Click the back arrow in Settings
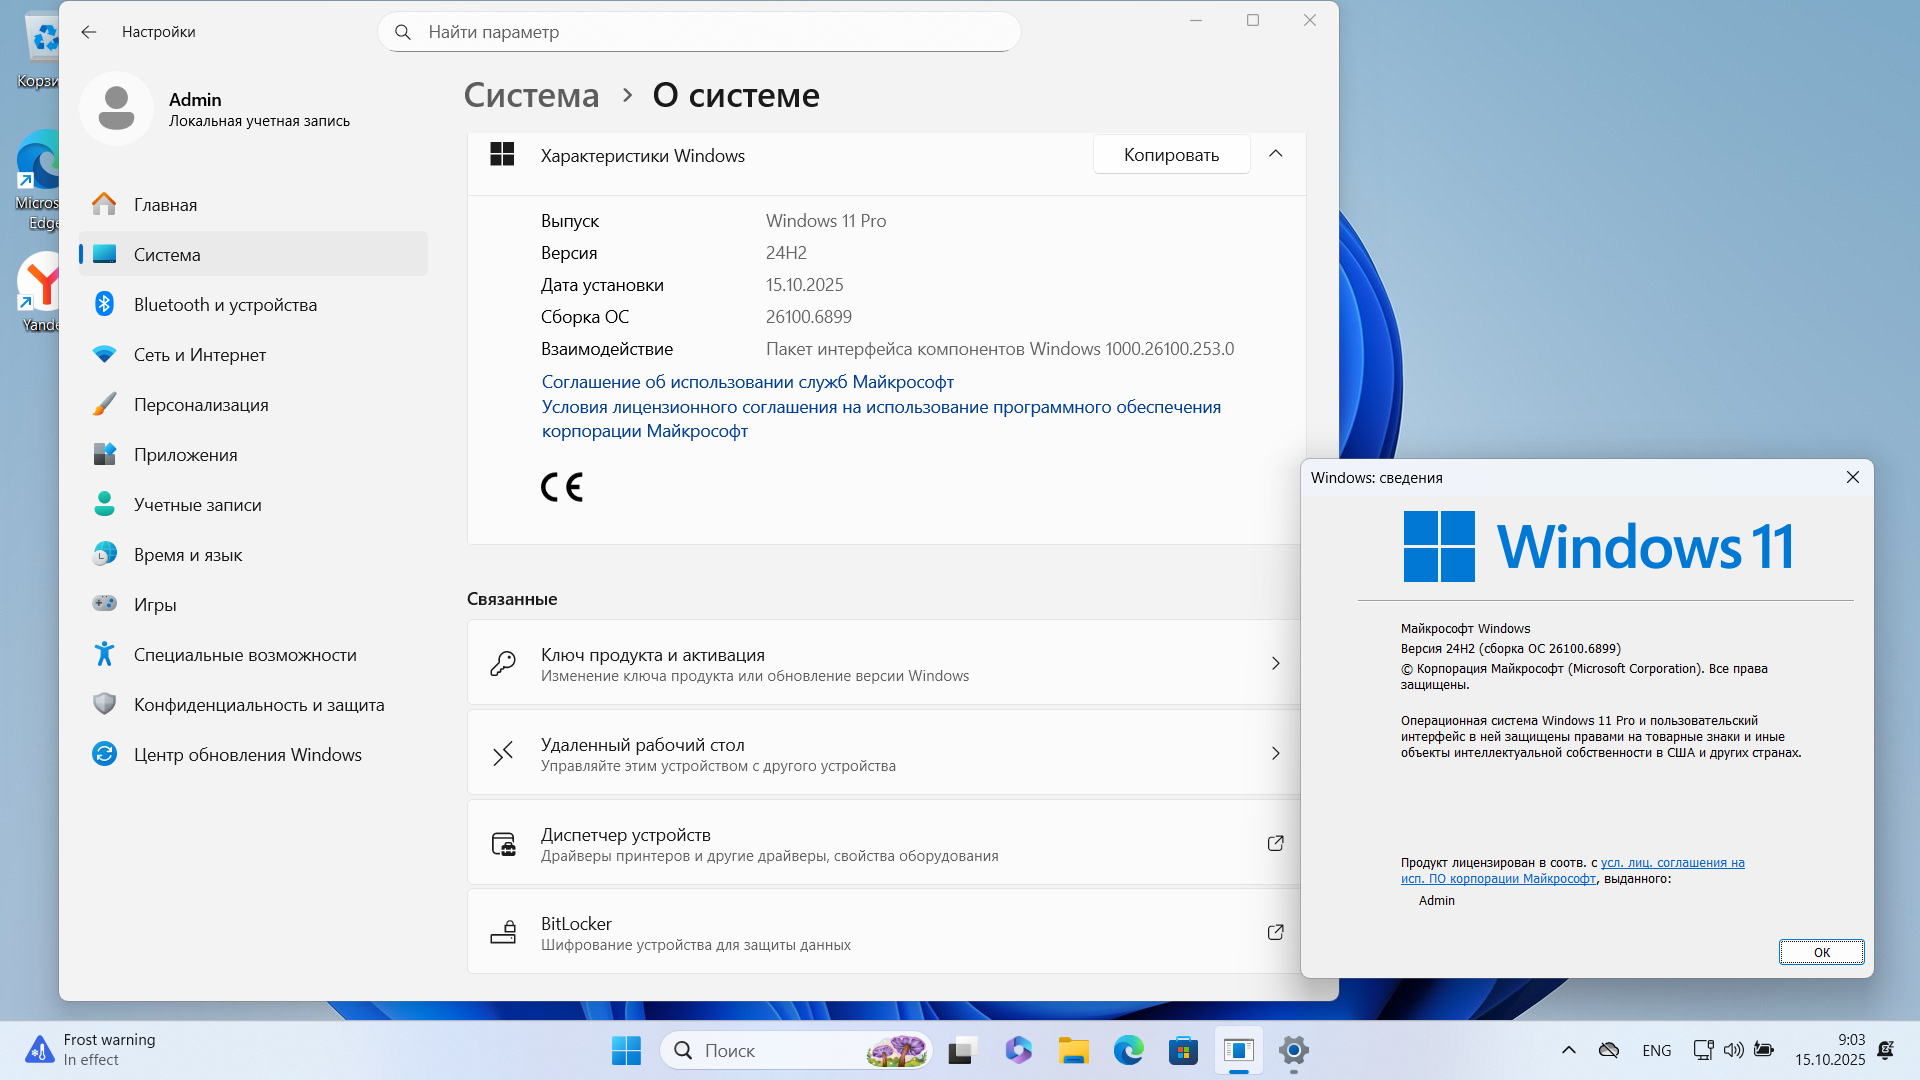 click(89, 32)
